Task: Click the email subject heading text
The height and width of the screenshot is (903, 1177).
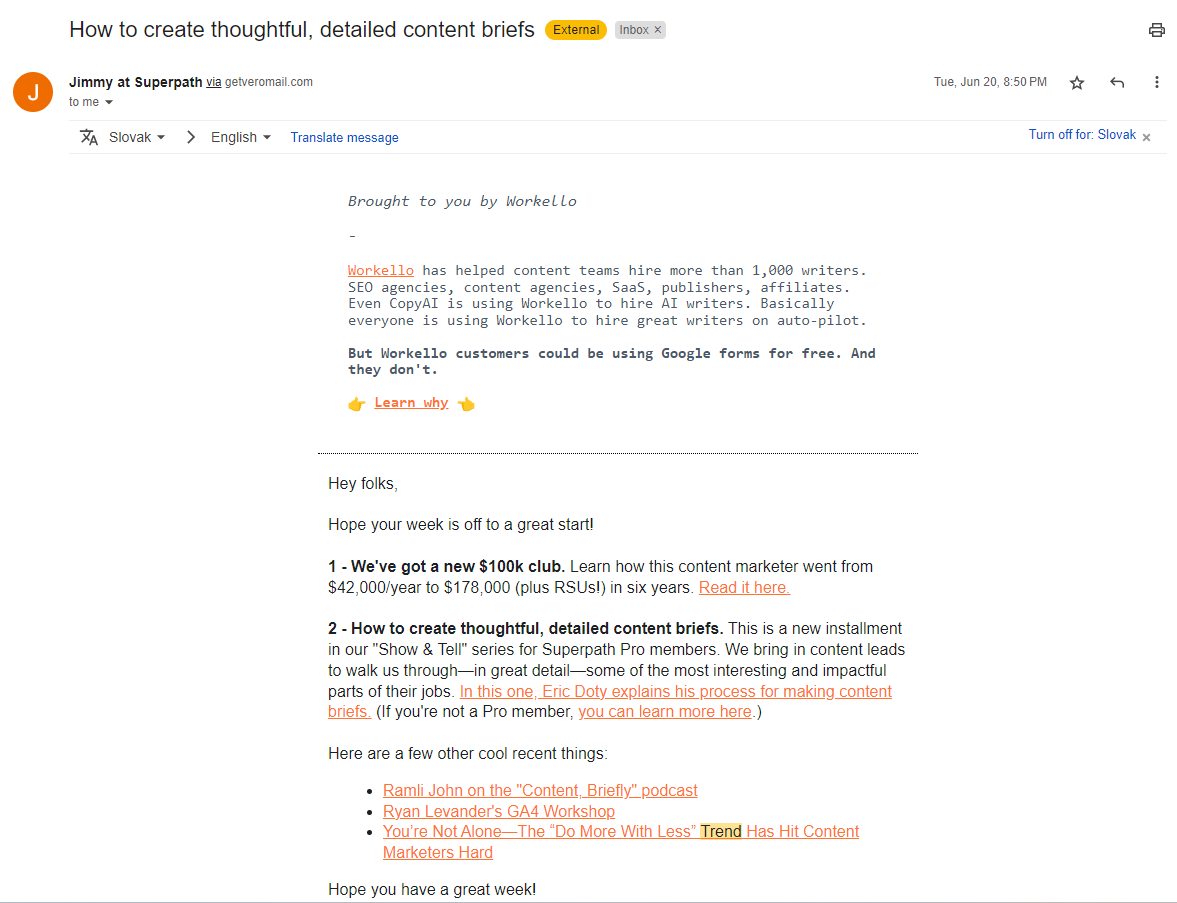Action: coord(302,30)
